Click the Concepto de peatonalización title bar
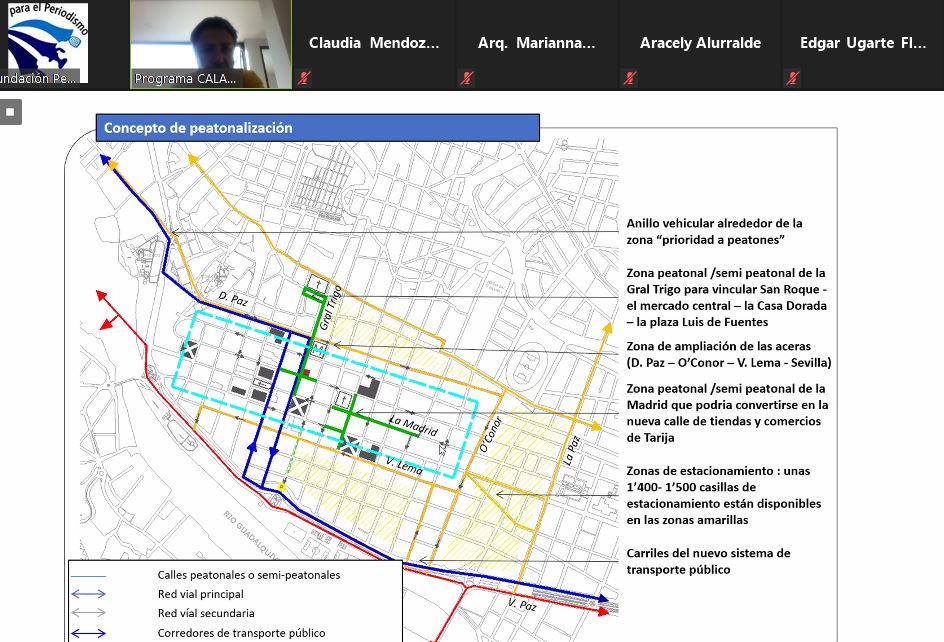 317,127
